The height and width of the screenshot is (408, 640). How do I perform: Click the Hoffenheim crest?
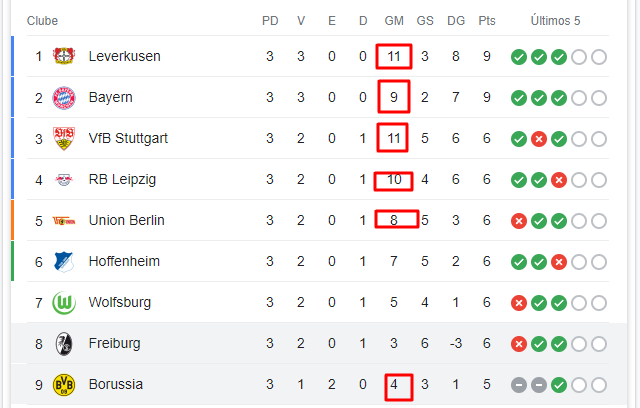click(64, 262)
